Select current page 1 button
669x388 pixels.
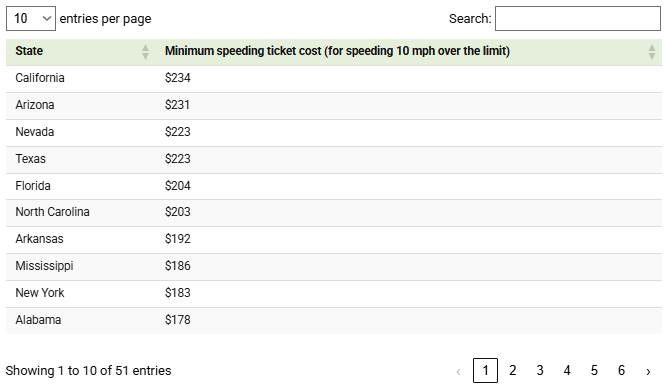click(x=485, y=370)
